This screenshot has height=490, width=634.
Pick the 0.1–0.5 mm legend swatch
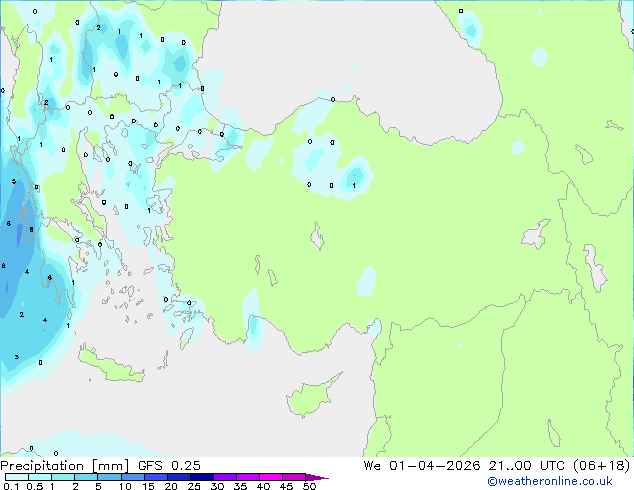pos(17,477)
